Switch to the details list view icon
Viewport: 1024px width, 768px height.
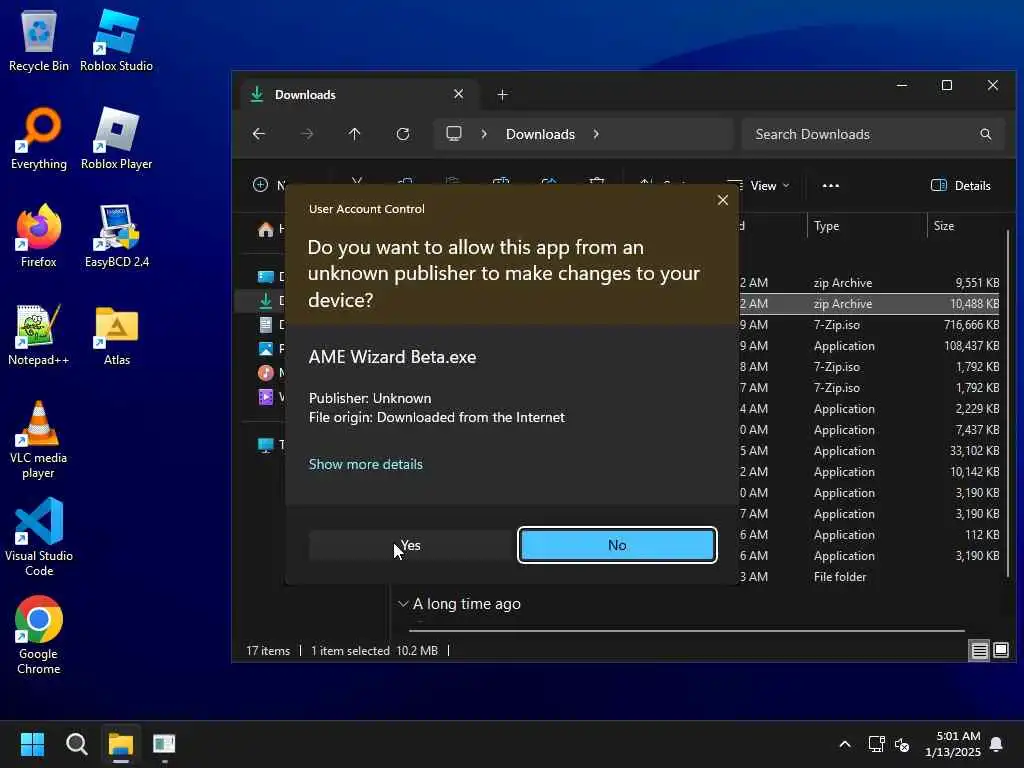(x=979, y=650)
